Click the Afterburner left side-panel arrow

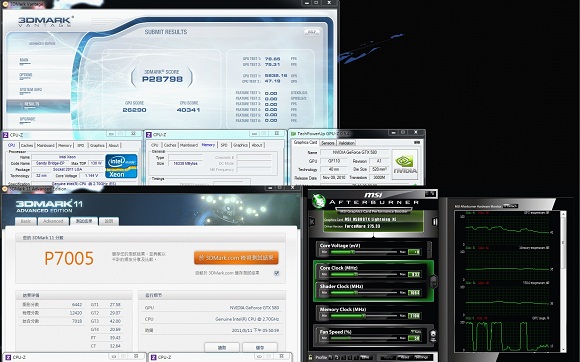click(312, 222)
